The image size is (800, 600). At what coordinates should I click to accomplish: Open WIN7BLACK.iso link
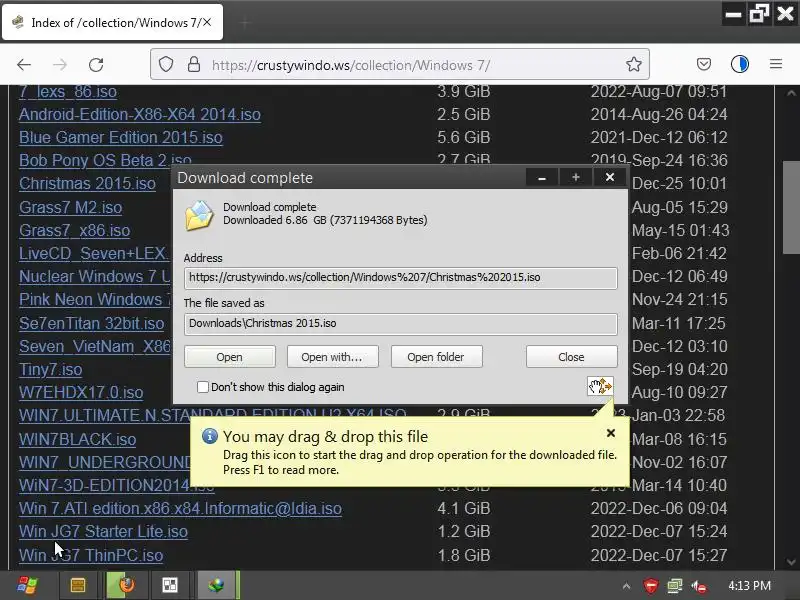point(78,439)
